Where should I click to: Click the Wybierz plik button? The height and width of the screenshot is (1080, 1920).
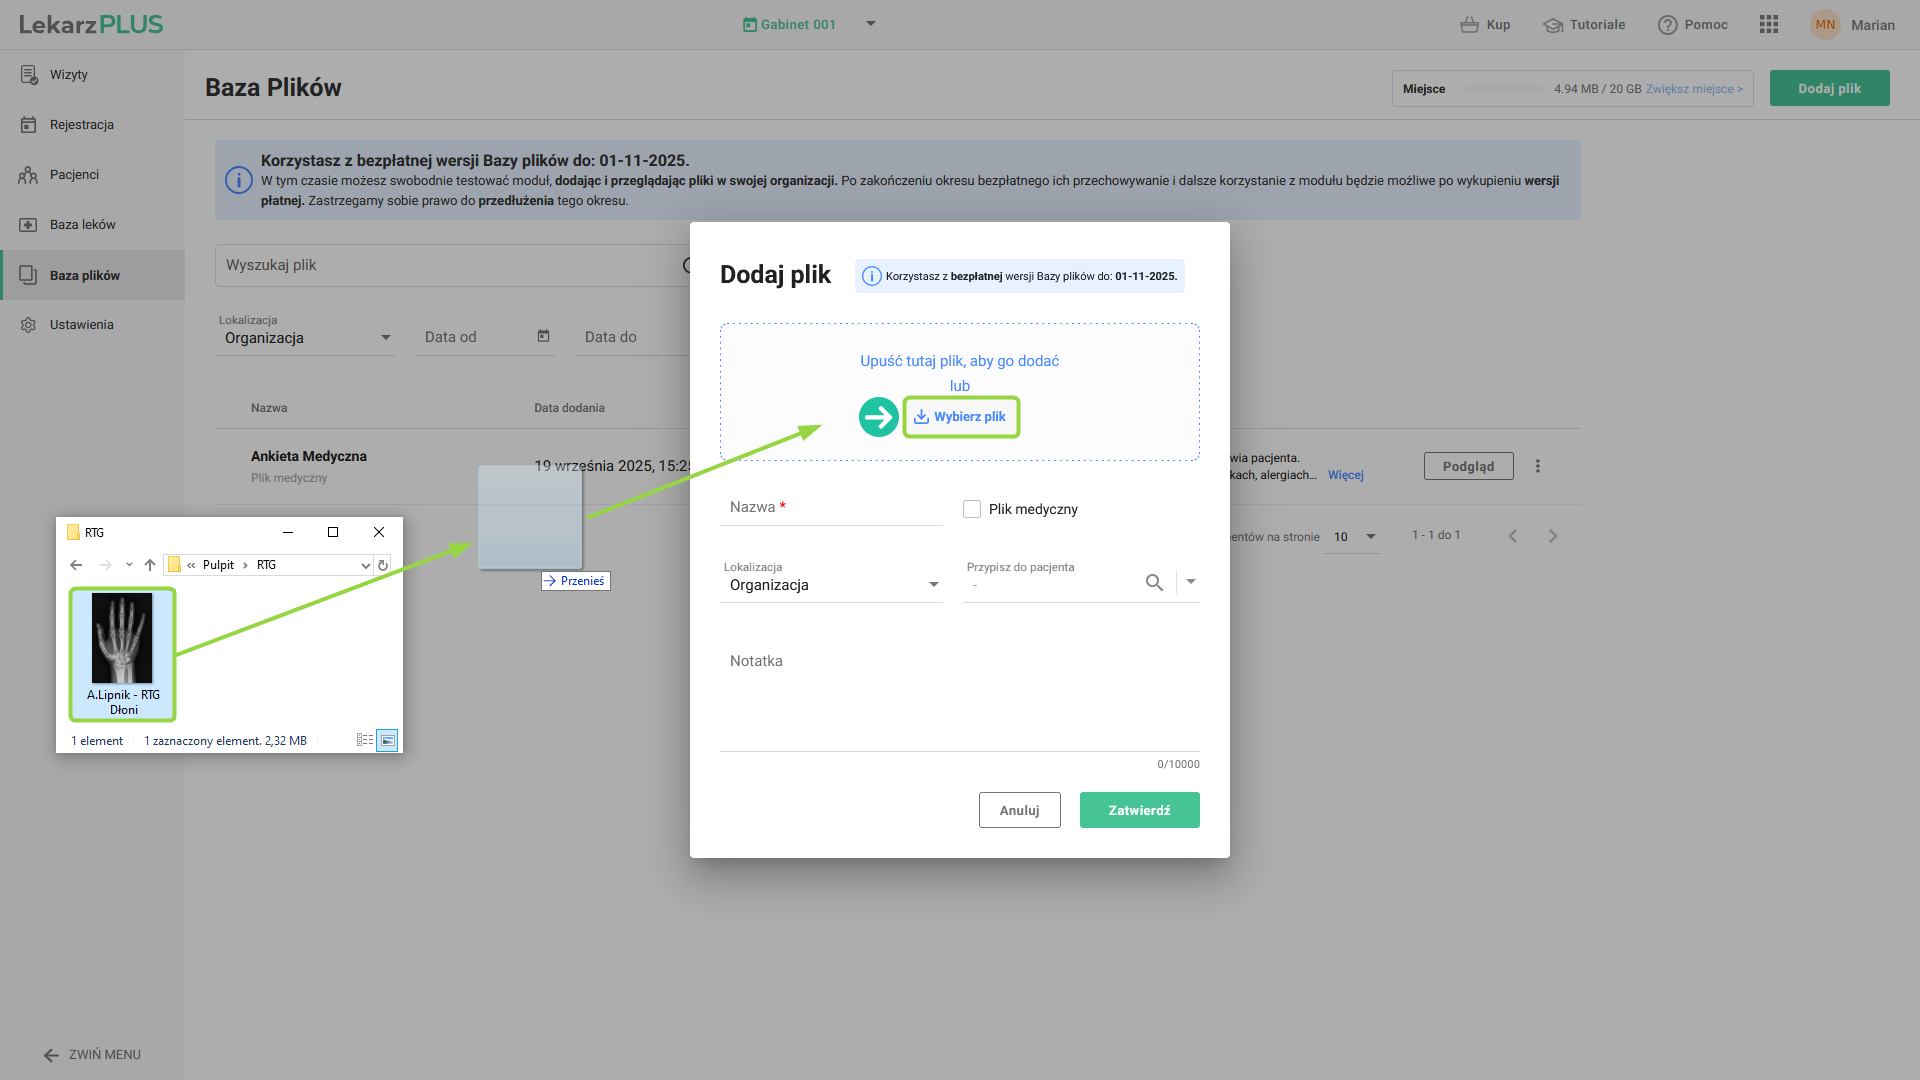(960, 417)
